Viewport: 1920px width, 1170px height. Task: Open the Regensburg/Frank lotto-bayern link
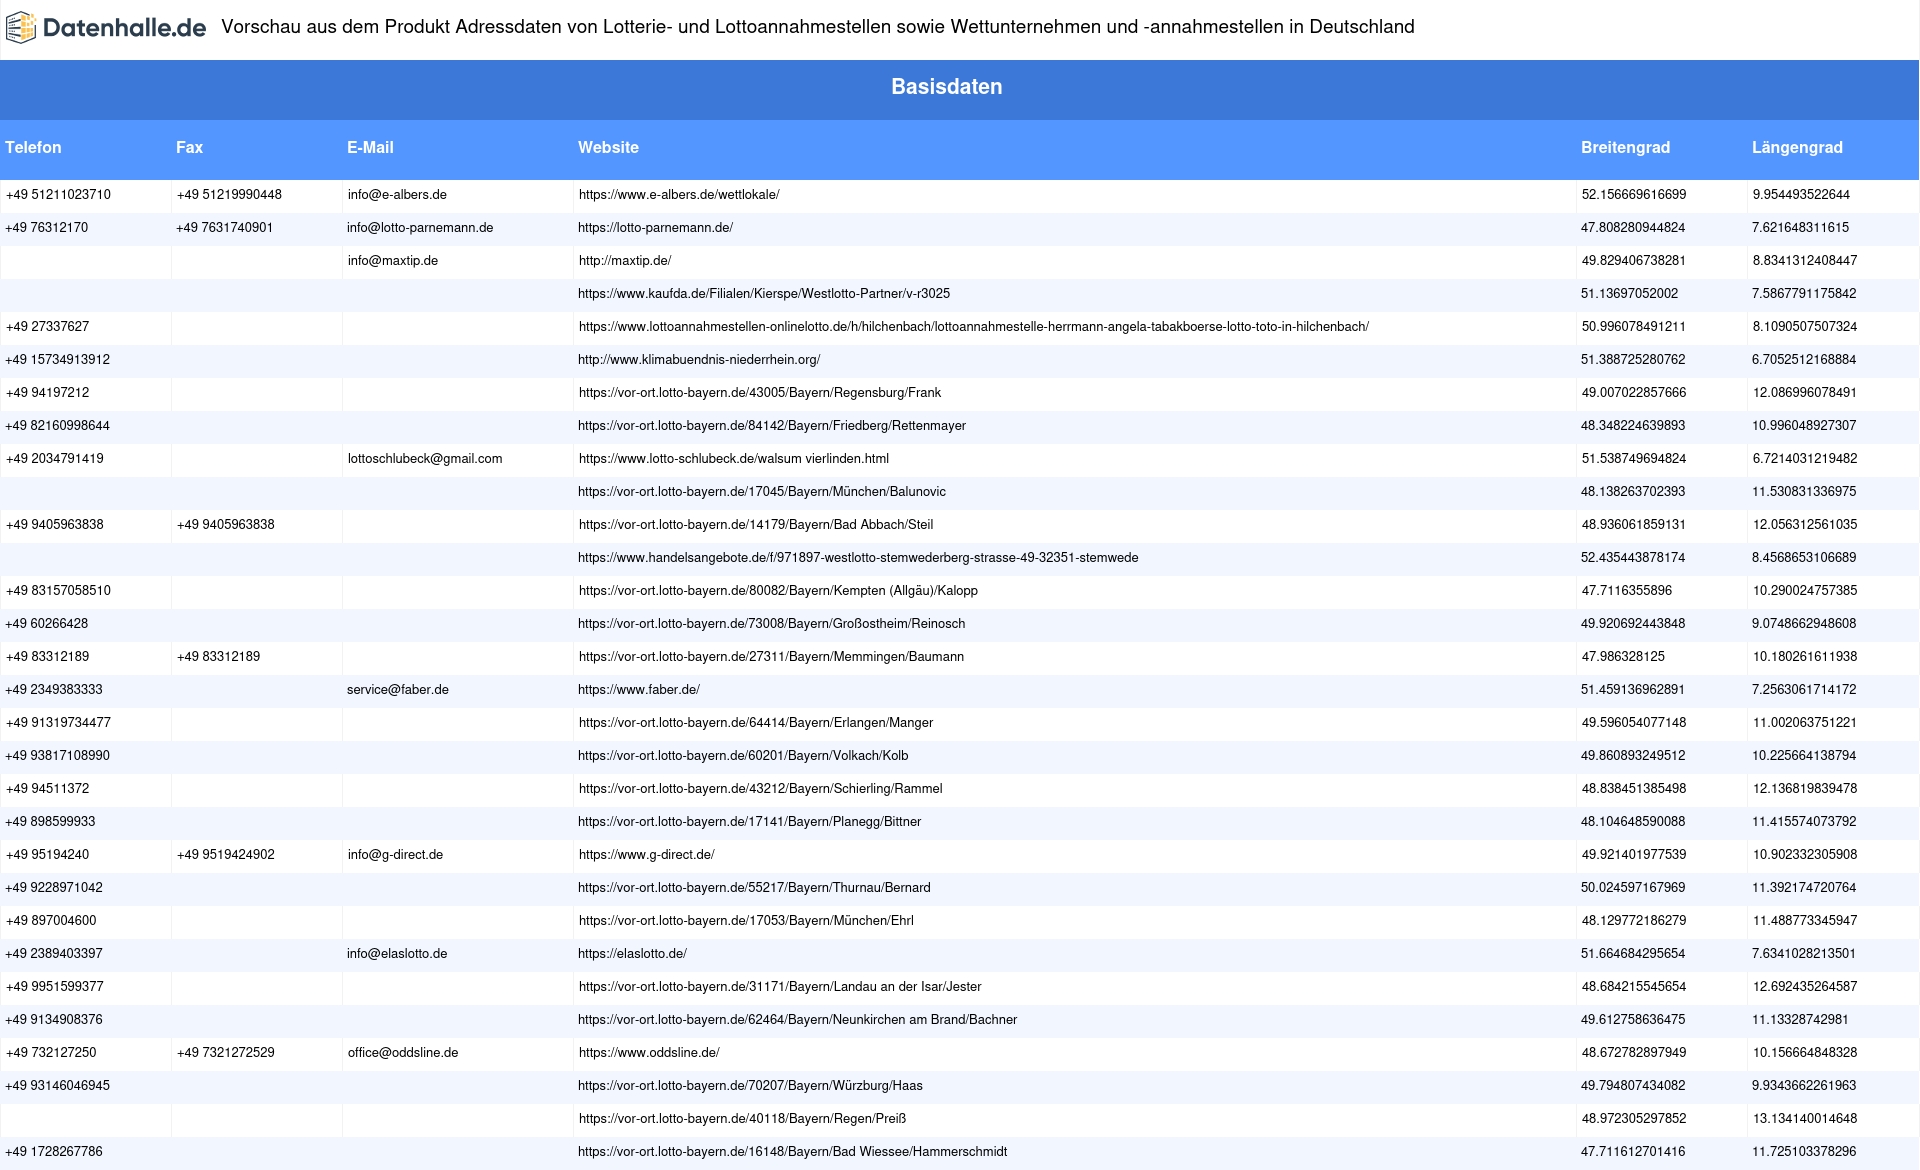760,393
